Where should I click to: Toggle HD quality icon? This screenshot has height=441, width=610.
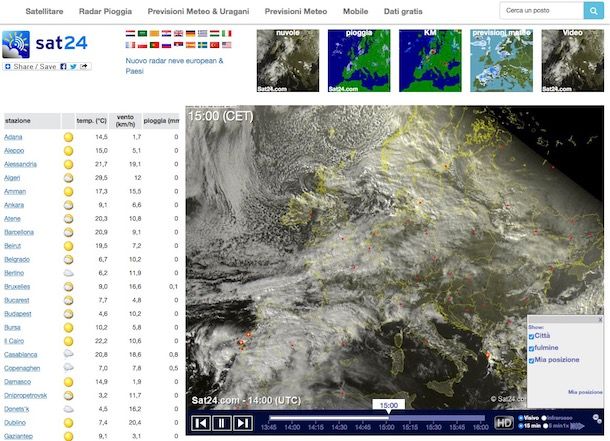point(504,423)
